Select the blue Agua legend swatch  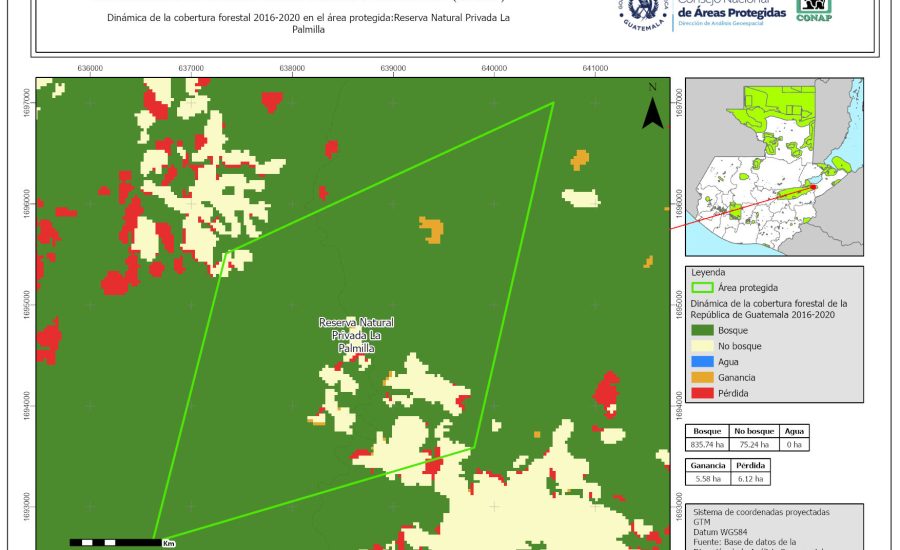(704, 362)
